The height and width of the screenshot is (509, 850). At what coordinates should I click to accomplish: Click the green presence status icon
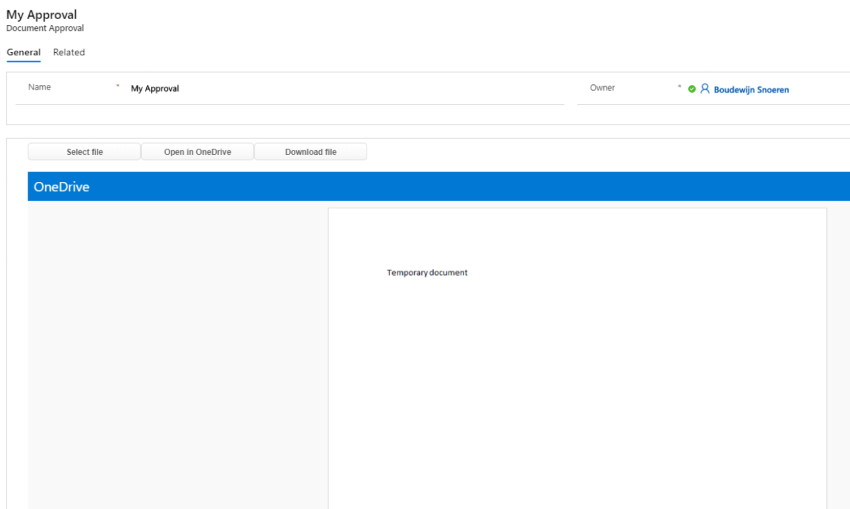click(692, 89)
